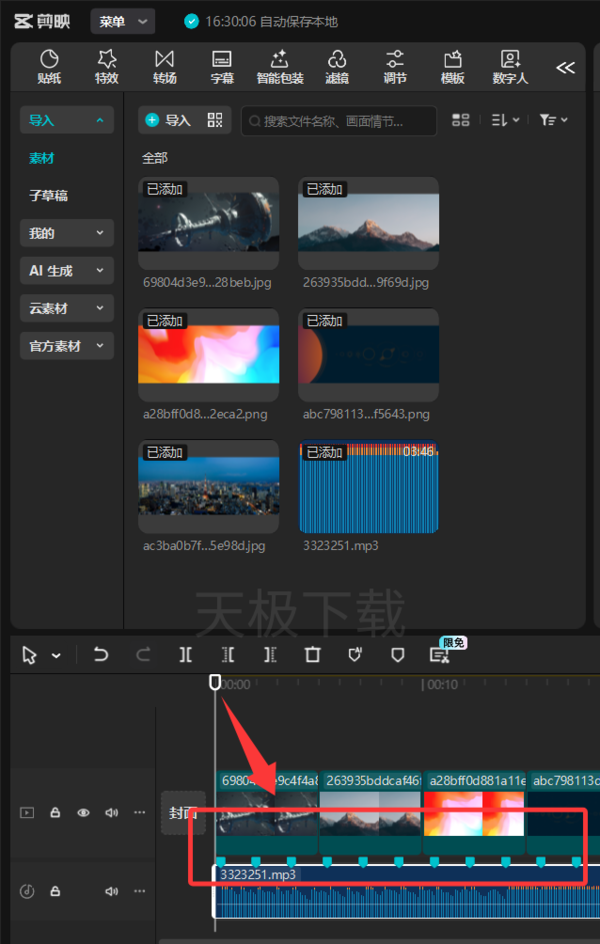Switch media view layout icon
600x944 pixels.
(460, 120)
